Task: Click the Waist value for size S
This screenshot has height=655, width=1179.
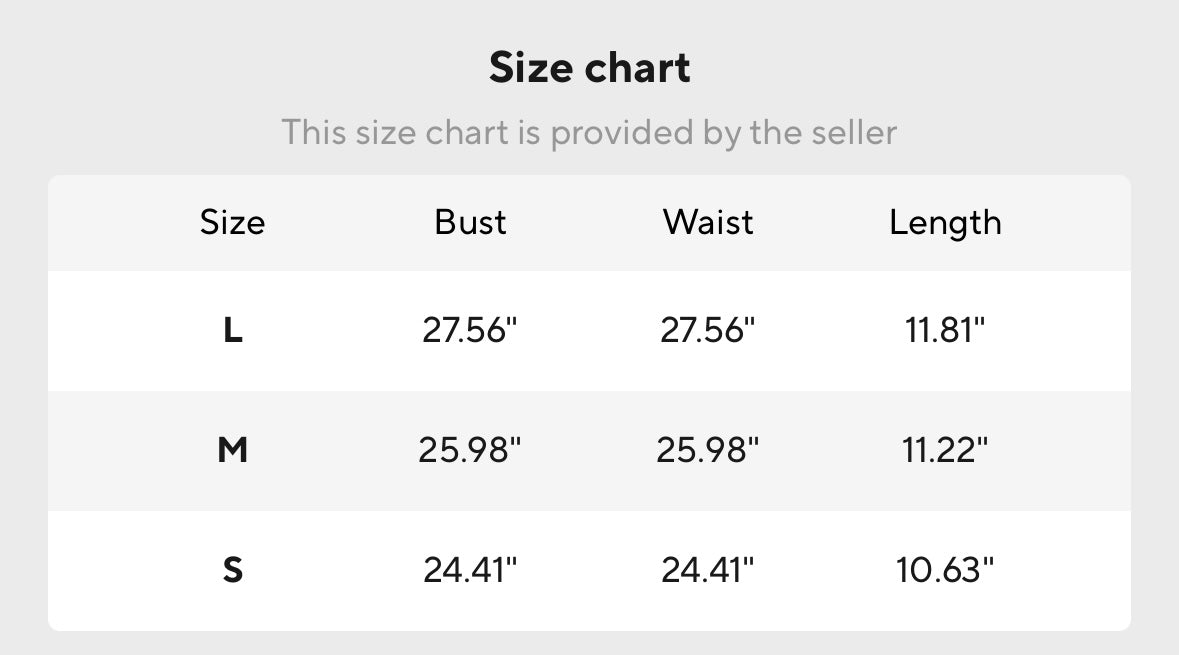Action: click(708, 570)
